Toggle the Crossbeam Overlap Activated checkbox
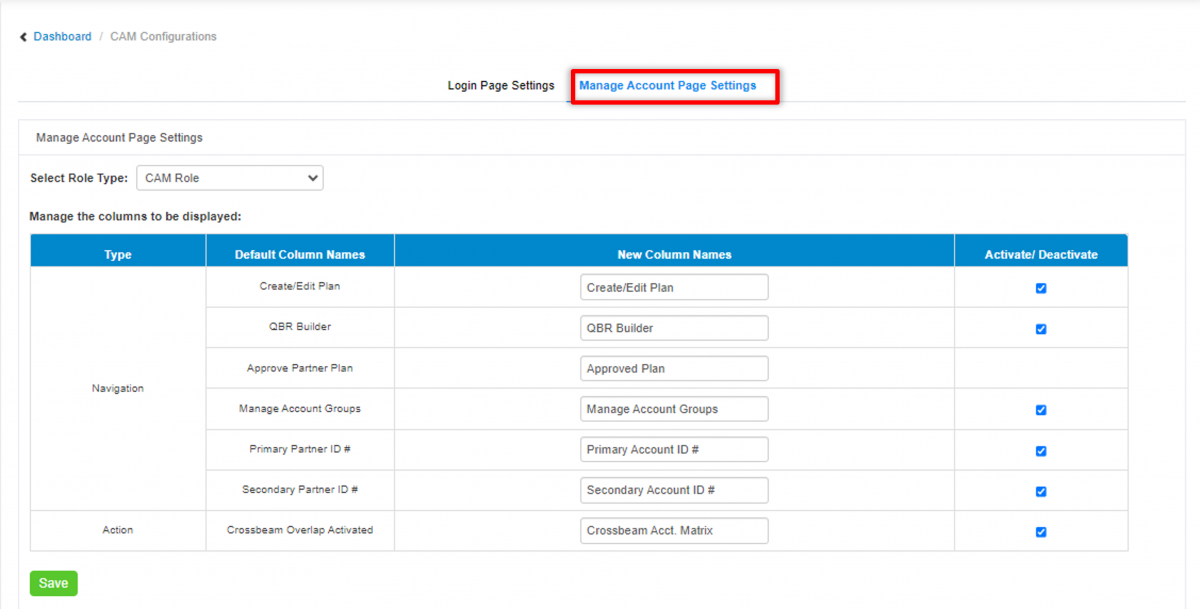Image resolution: width=1200 pixels, height=609 pixels. click(x=1040, y=530)
